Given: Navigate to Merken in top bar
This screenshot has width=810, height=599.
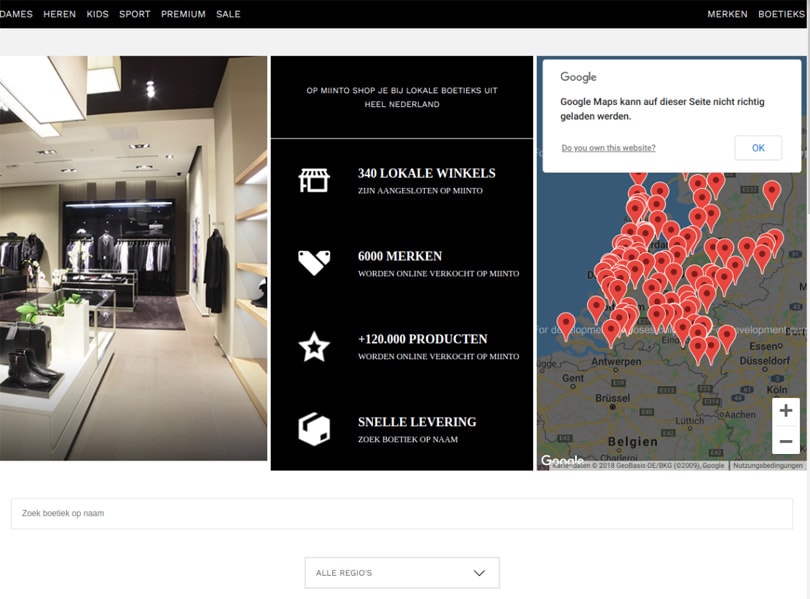Looking at the screenshot, I should click(727, 14).
